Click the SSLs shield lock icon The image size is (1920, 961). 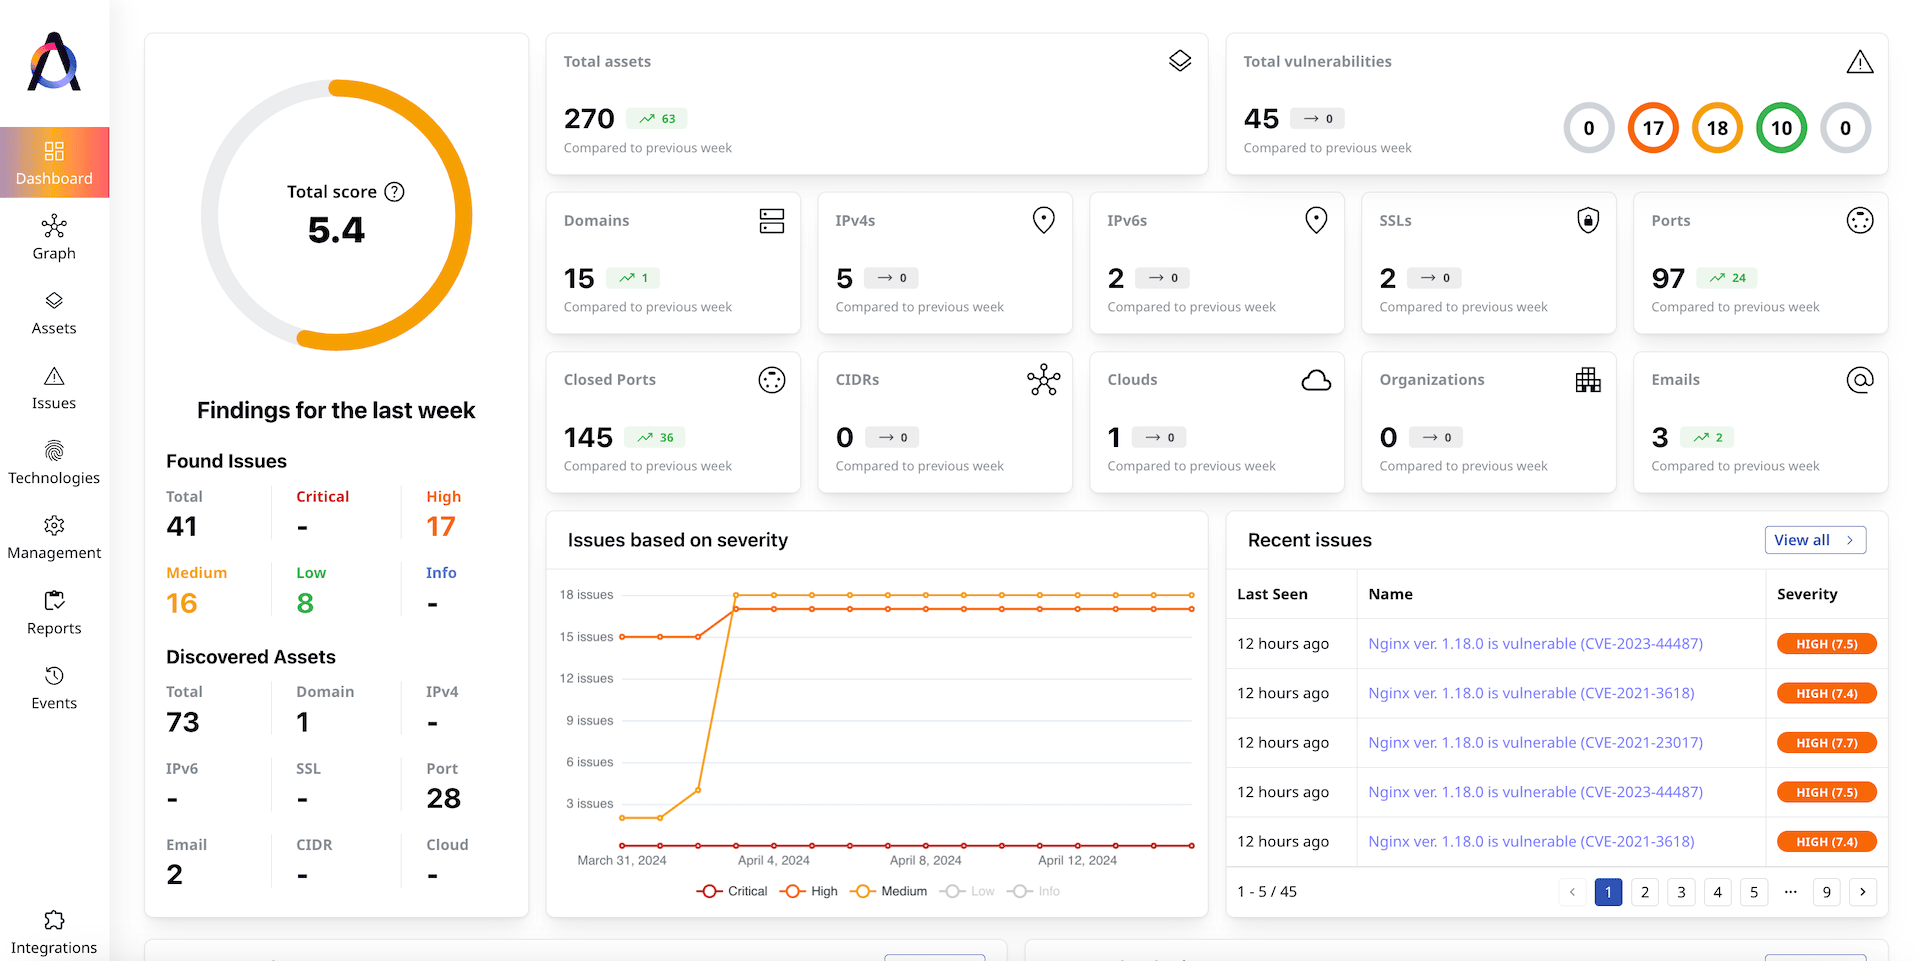tap(1588, 220)
